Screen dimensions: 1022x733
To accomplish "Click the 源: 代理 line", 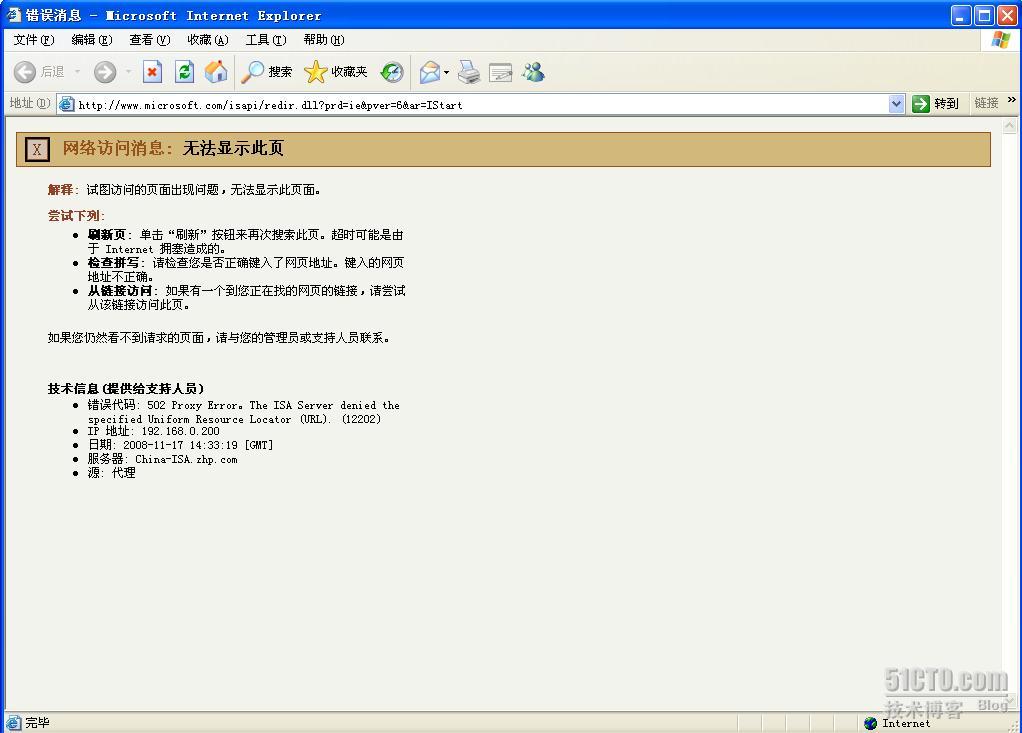I will click(x=111, y=473).
